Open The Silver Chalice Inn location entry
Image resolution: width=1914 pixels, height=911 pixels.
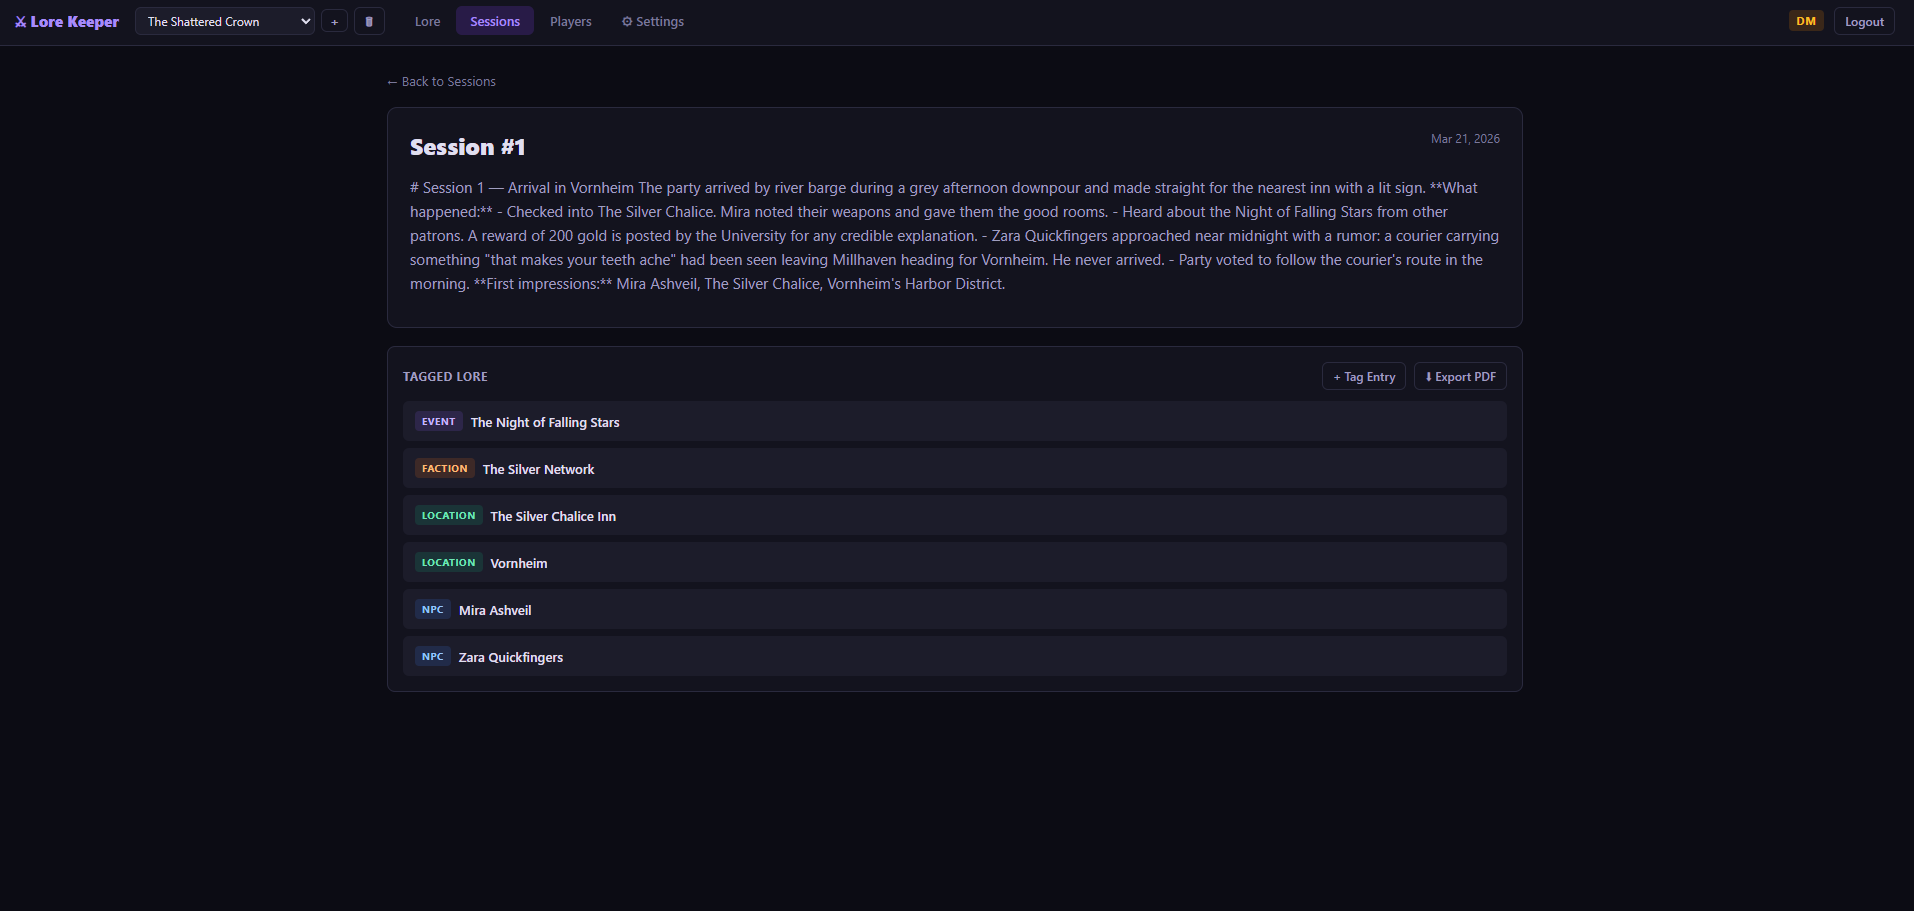pyautogui.click(x=553, y=517)
